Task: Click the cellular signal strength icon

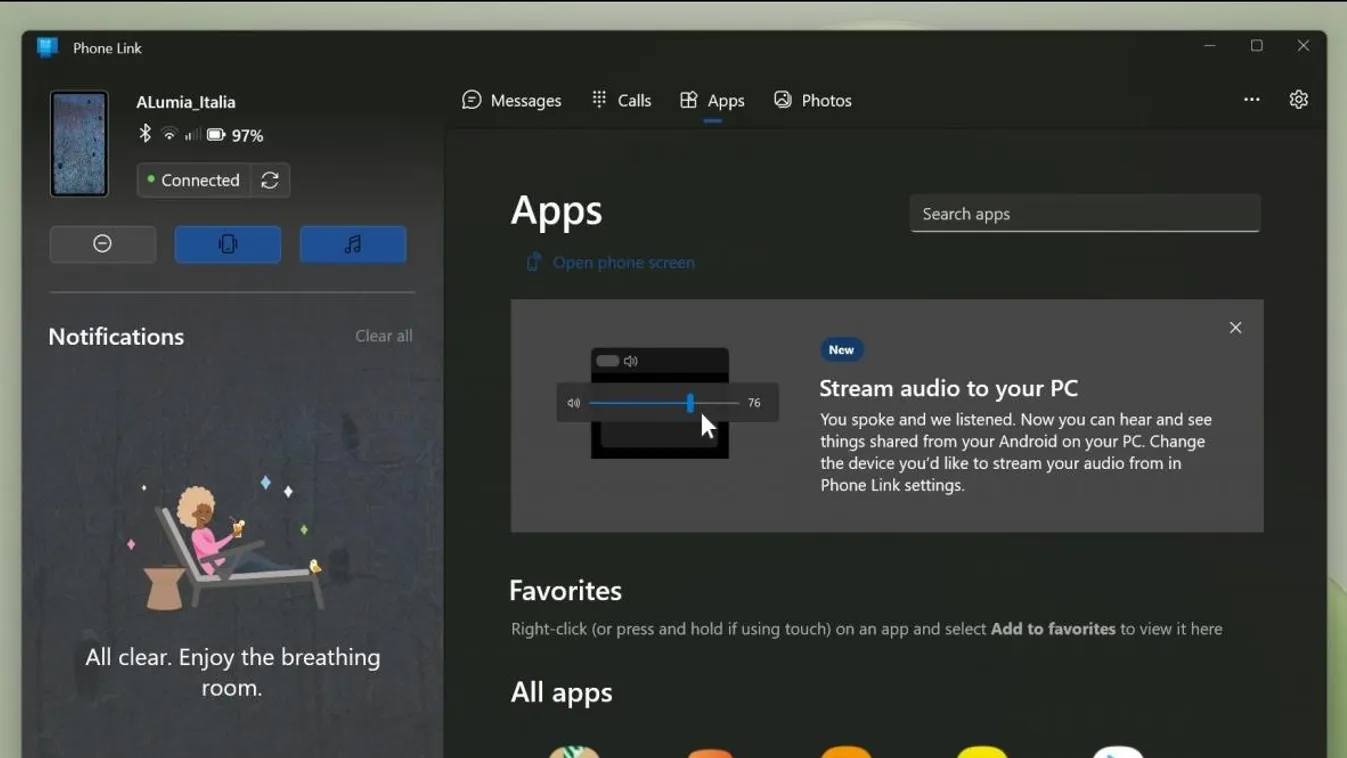Action: [191, 135]
